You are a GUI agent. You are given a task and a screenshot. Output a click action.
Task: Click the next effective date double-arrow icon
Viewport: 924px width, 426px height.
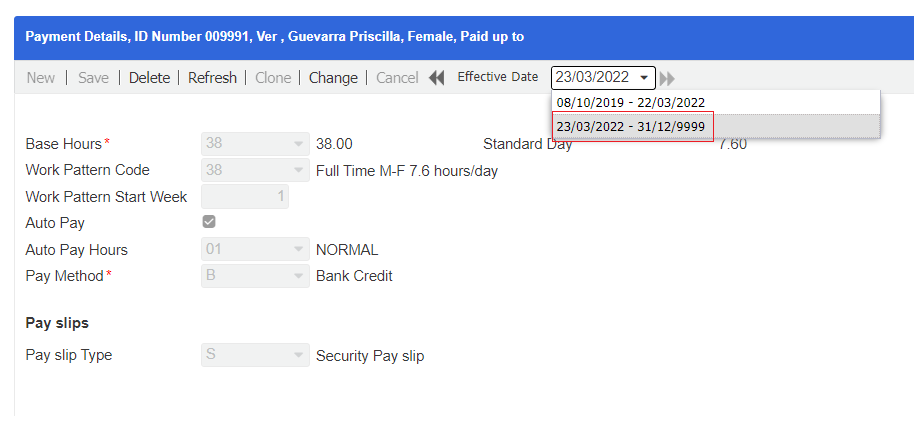[x=667, y=79]
